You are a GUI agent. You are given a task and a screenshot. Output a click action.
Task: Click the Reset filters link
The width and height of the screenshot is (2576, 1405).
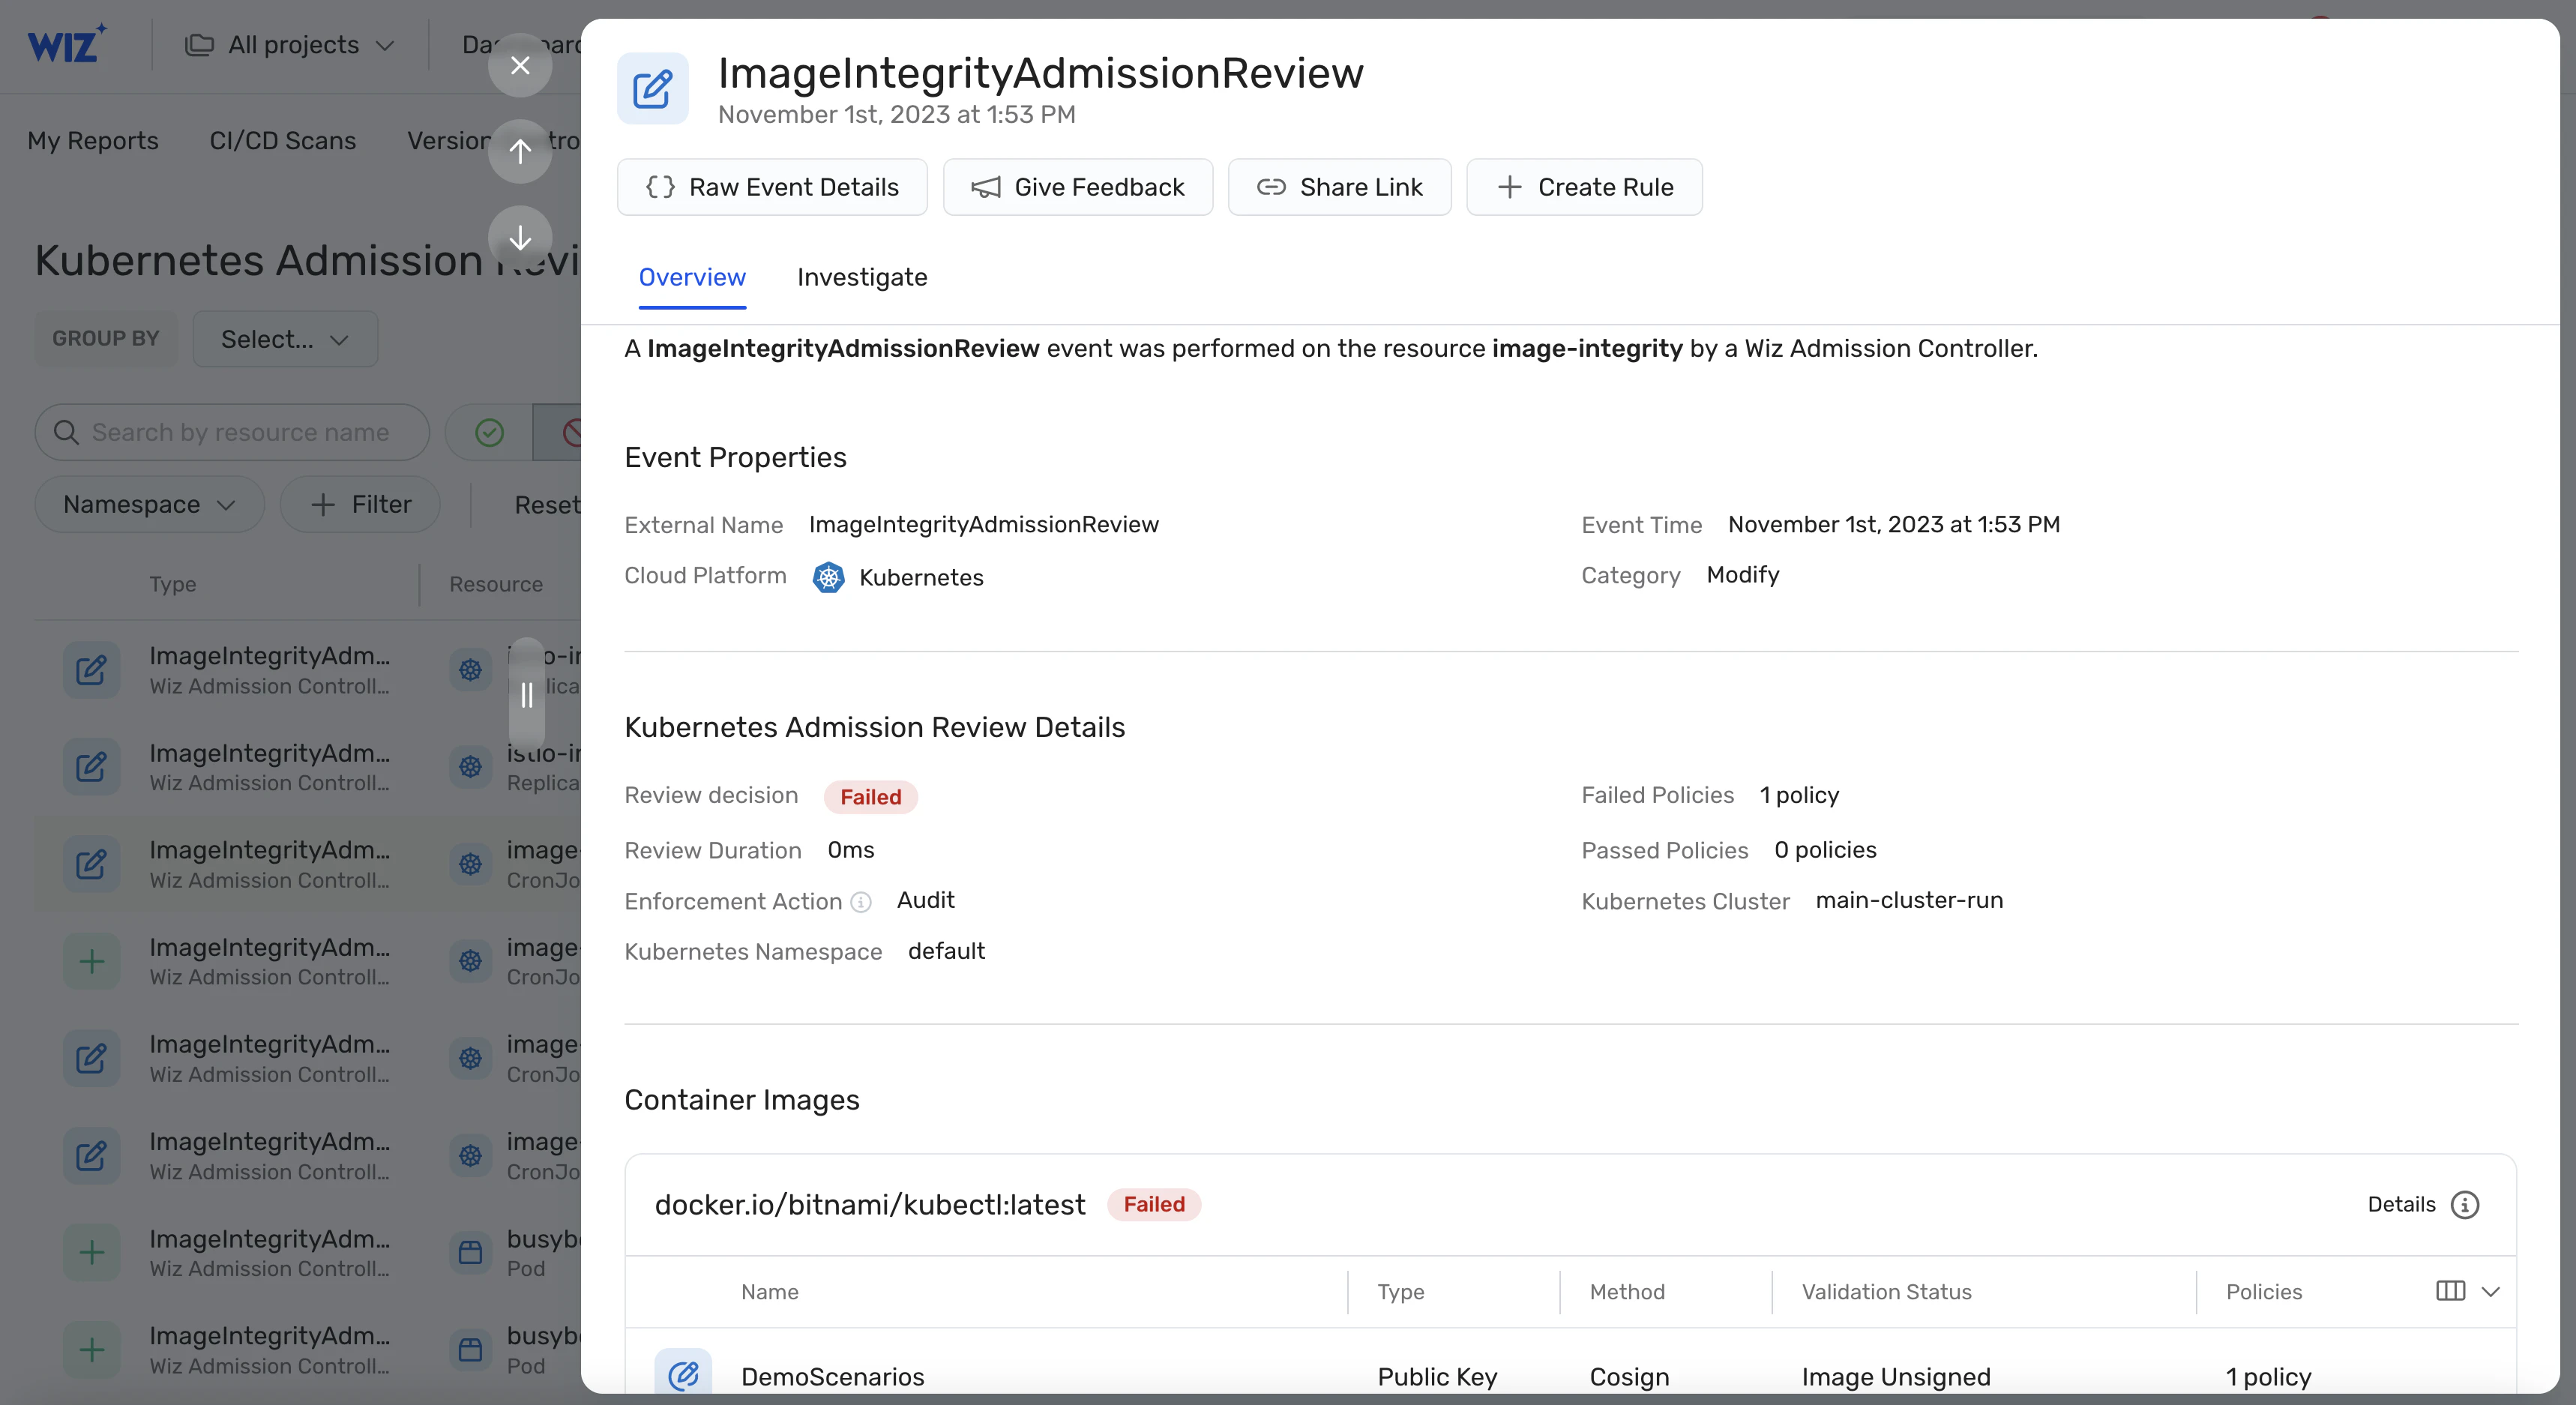[547, 505]
